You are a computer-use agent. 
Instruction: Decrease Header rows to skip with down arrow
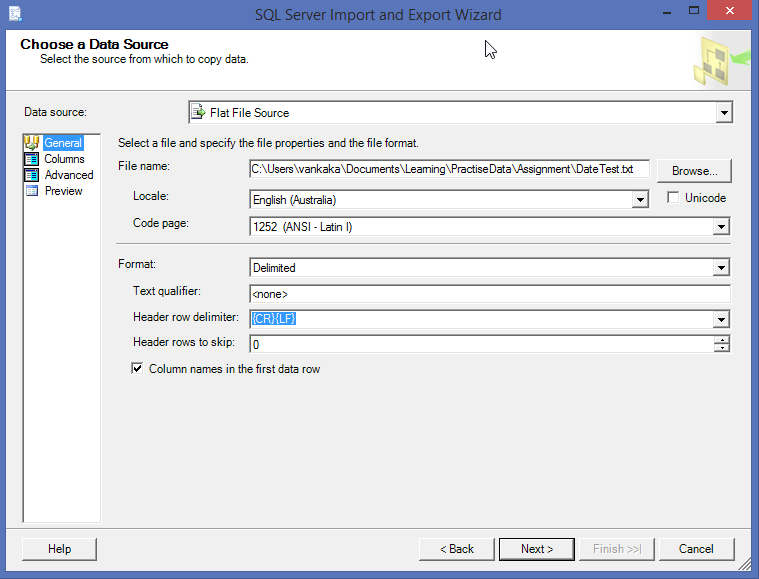pos(722,348)
